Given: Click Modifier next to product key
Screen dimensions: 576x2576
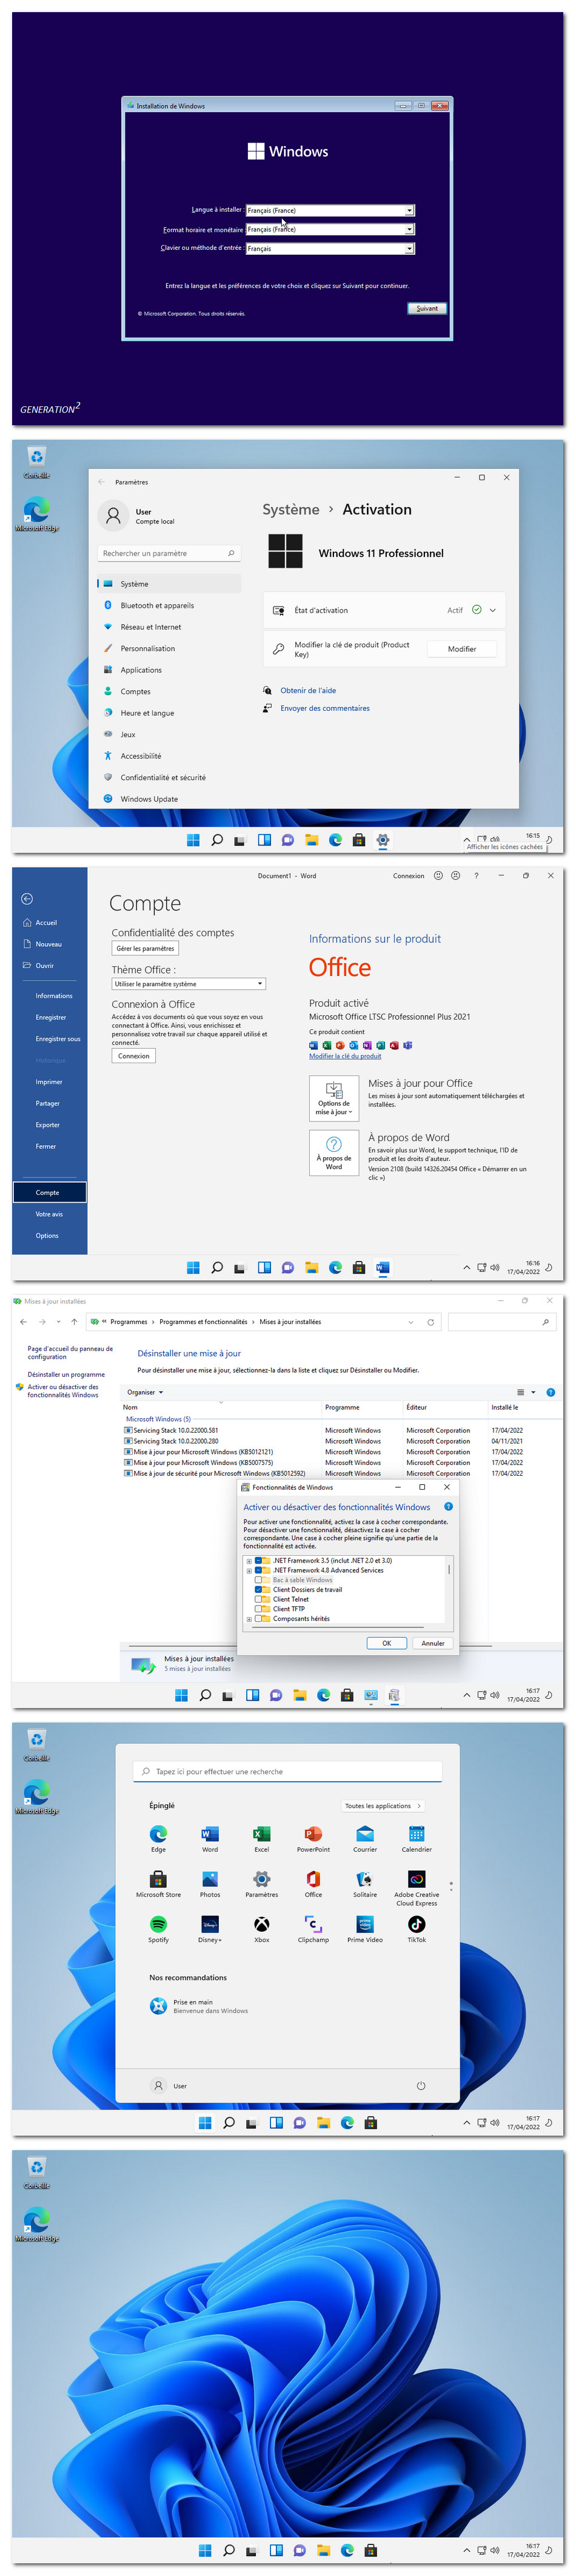Looking at the screenshot, I should [462, 649].
